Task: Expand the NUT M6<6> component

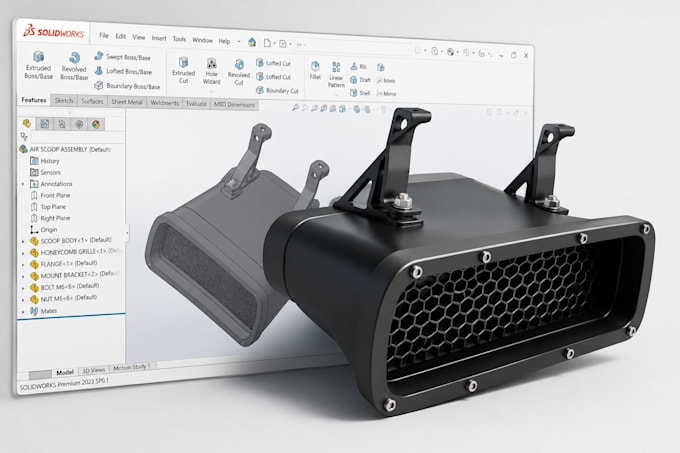Action: click(23, 300)
